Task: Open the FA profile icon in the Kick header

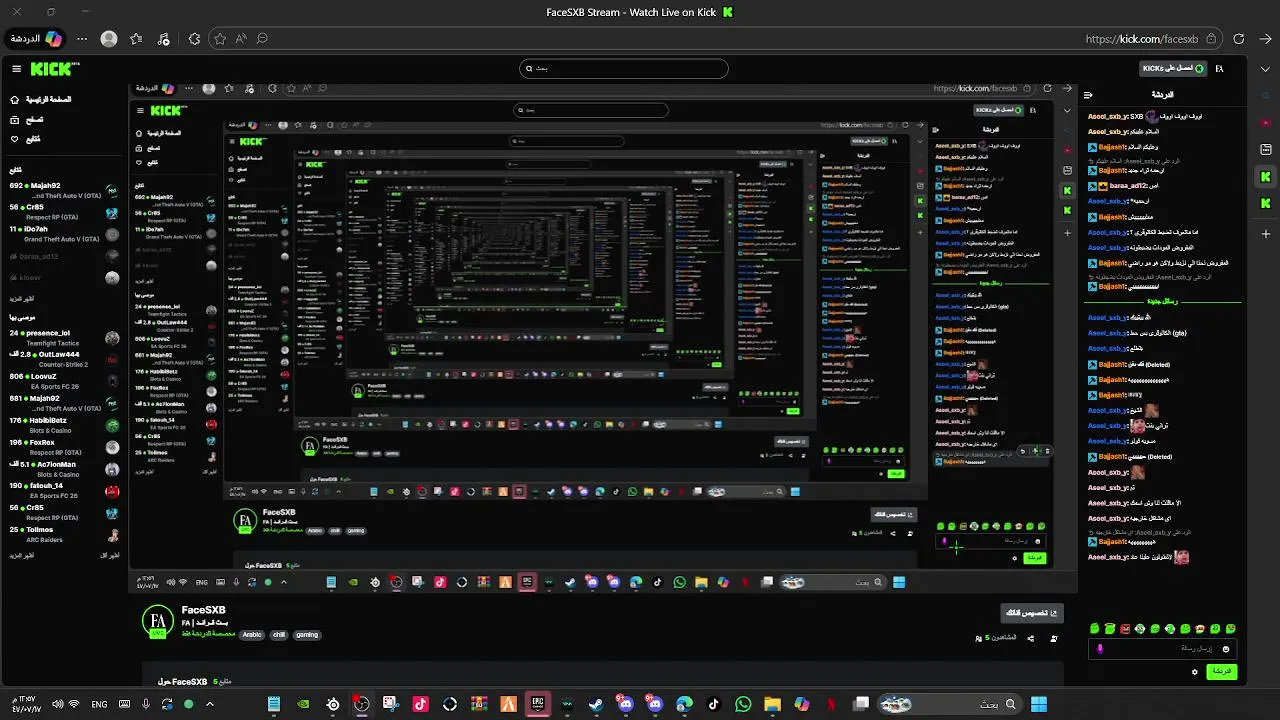Action: point(1219,69)
